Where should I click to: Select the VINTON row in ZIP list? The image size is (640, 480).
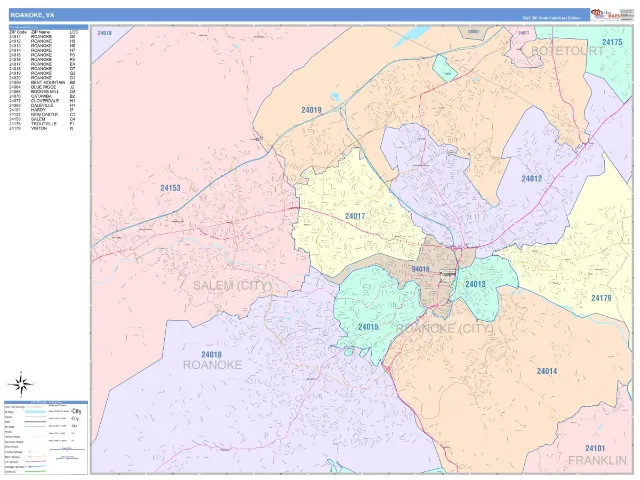(x=42, y=128)
